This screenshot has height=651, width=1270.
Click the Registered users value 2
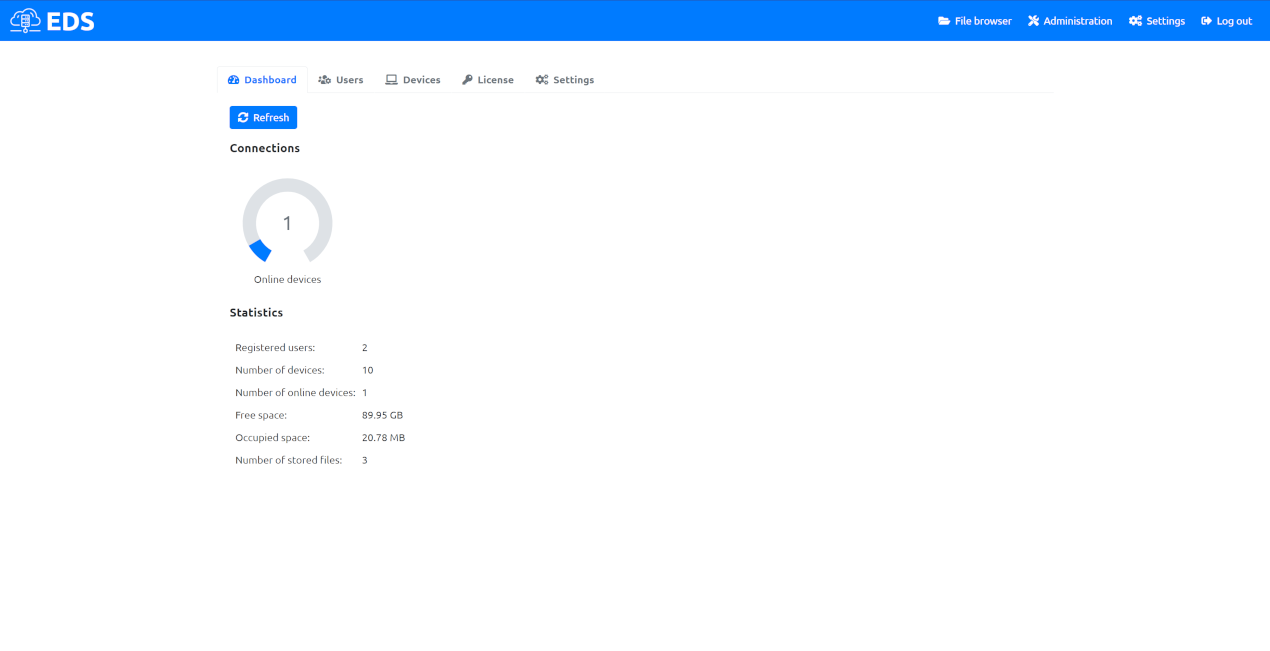[x=365, y=348]
